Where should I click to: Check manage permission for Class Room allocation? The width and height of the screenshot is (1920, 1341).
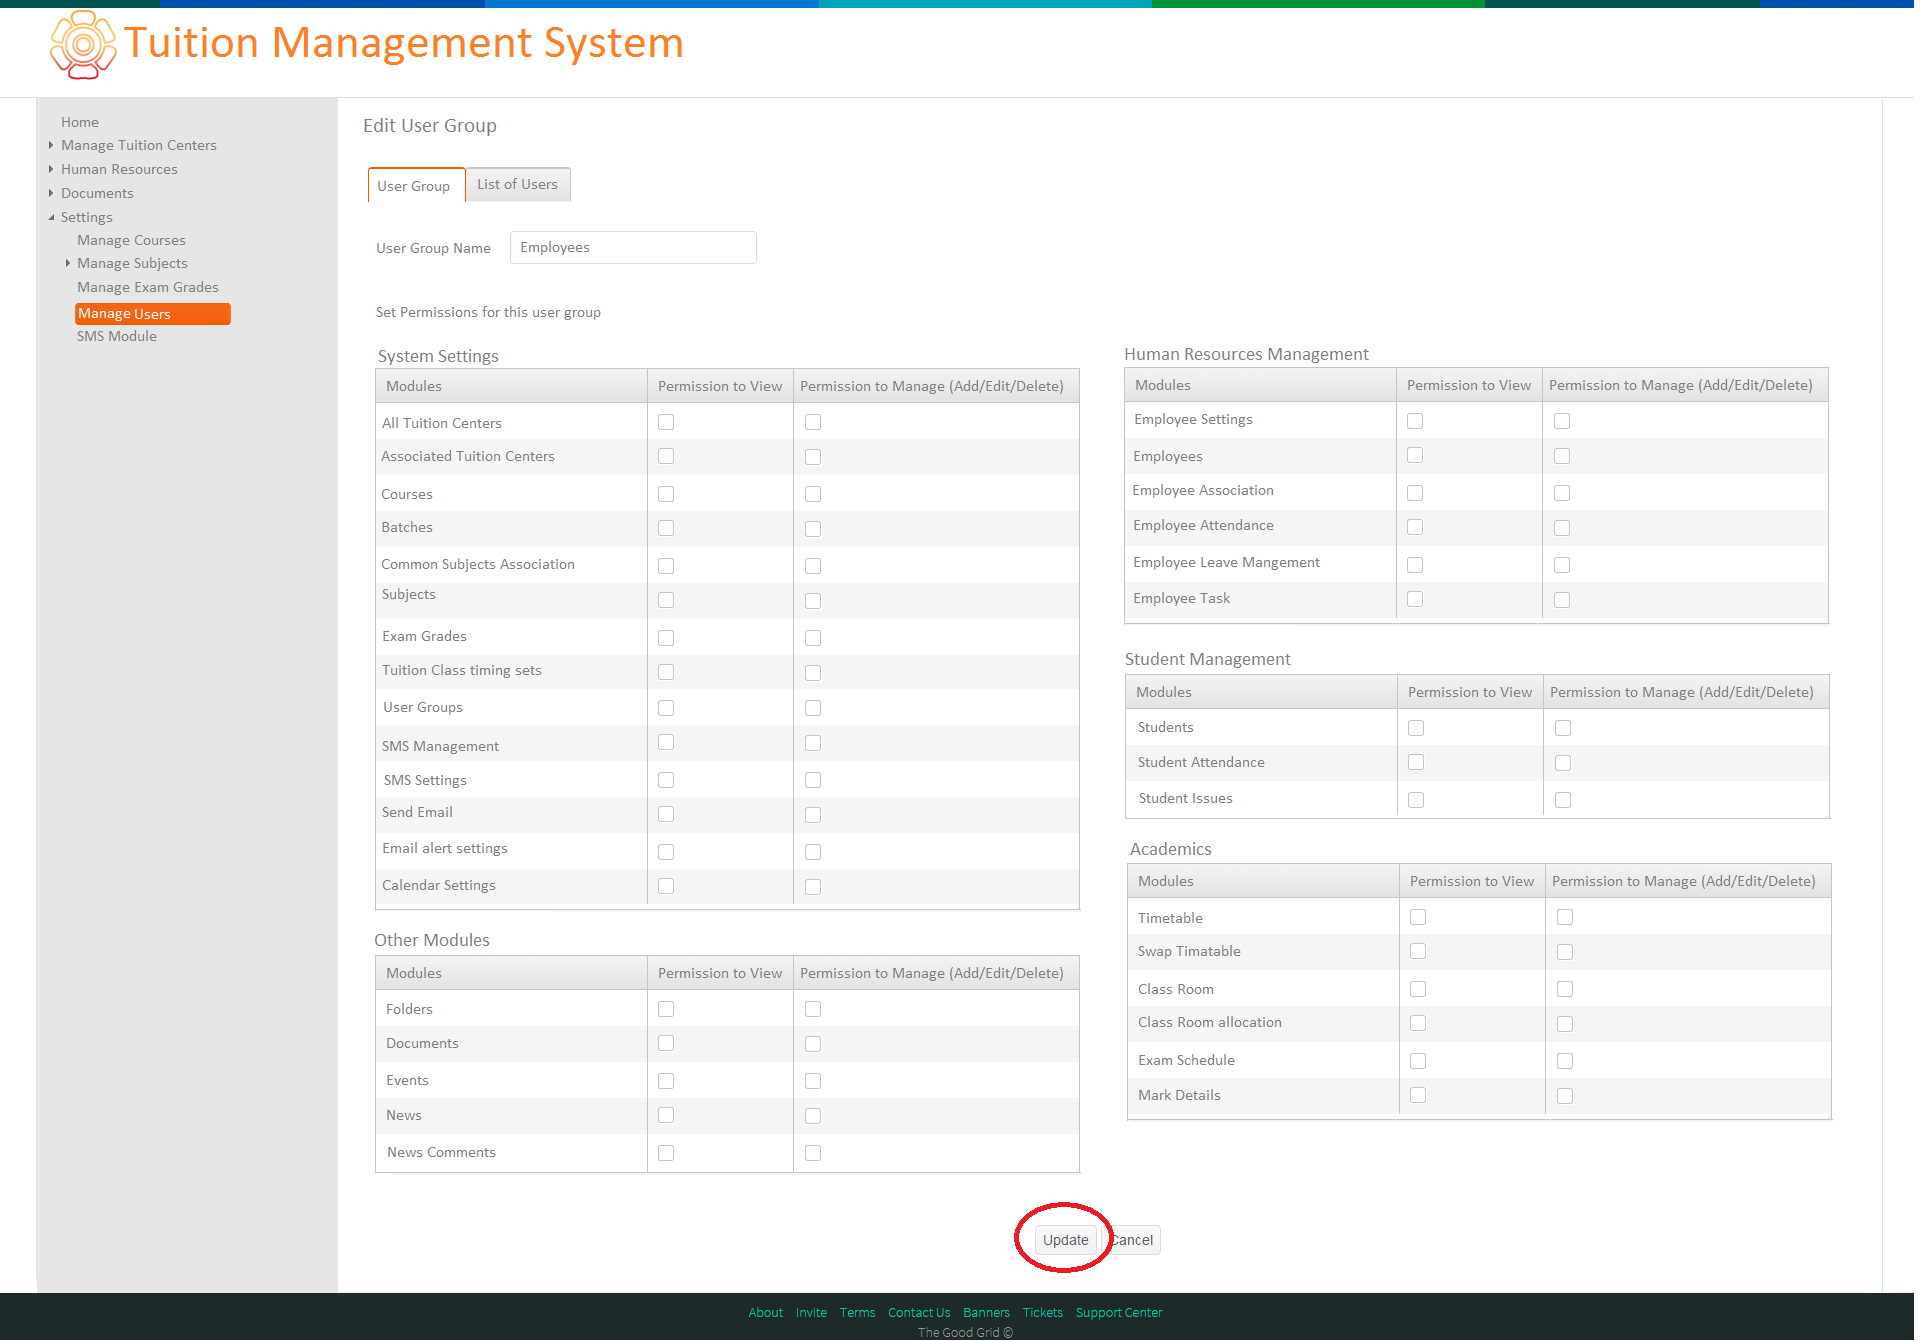[x=1565, y=1025]
